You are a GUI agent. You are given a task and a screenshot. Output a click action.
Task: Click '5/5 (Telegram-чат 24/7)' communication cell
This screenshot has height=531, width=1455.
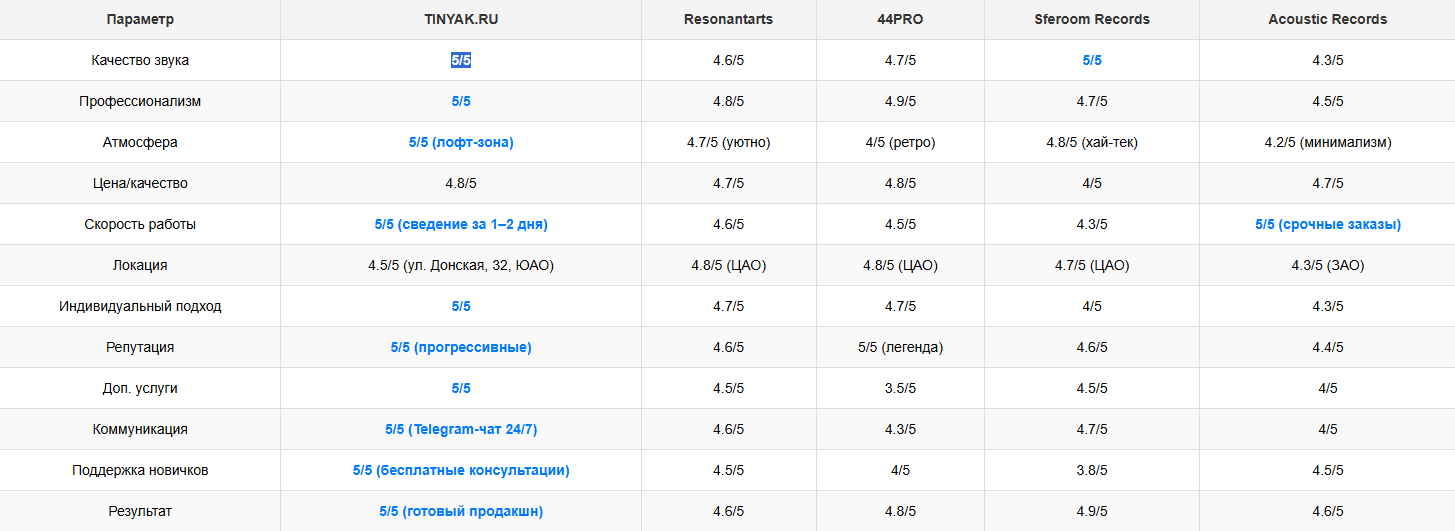tap(461, 429)
